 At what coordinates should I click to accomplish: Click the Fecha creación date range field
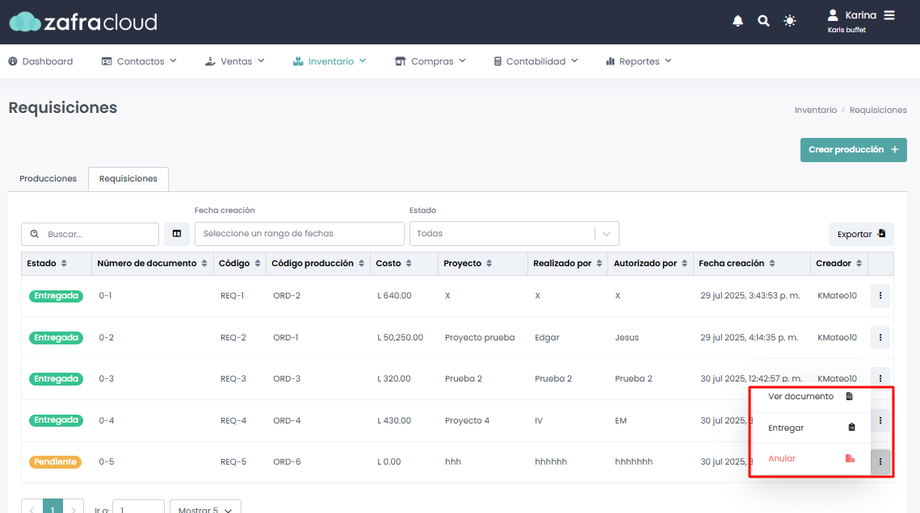point(299,234)
